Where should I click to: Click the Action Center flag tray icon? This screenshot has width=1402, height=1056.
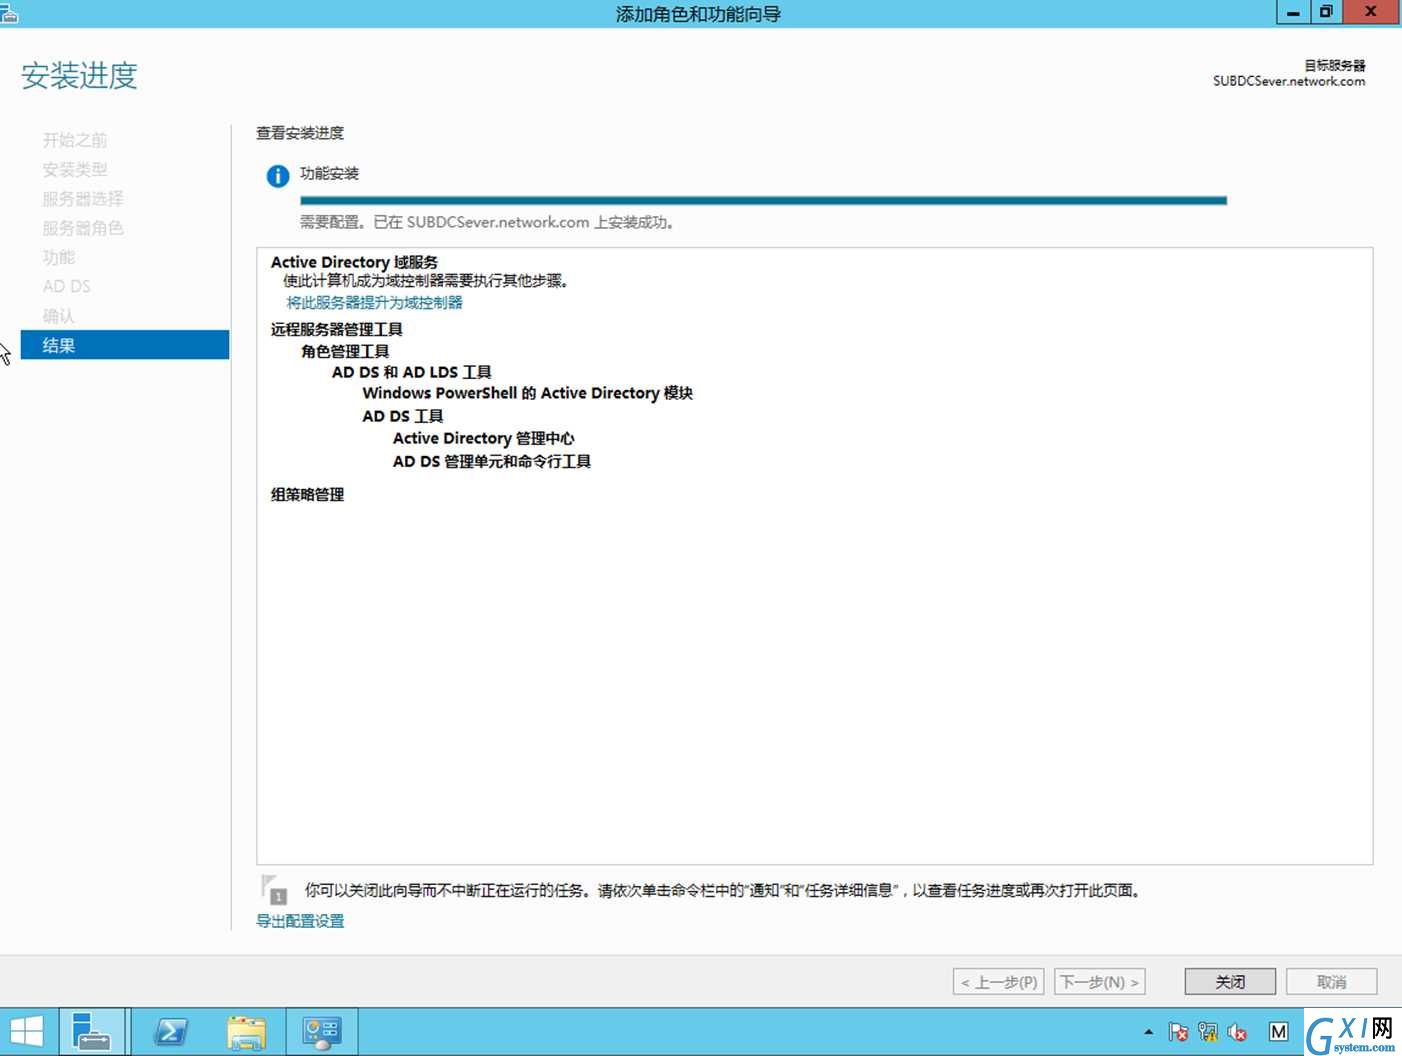click(1178, 1031)
